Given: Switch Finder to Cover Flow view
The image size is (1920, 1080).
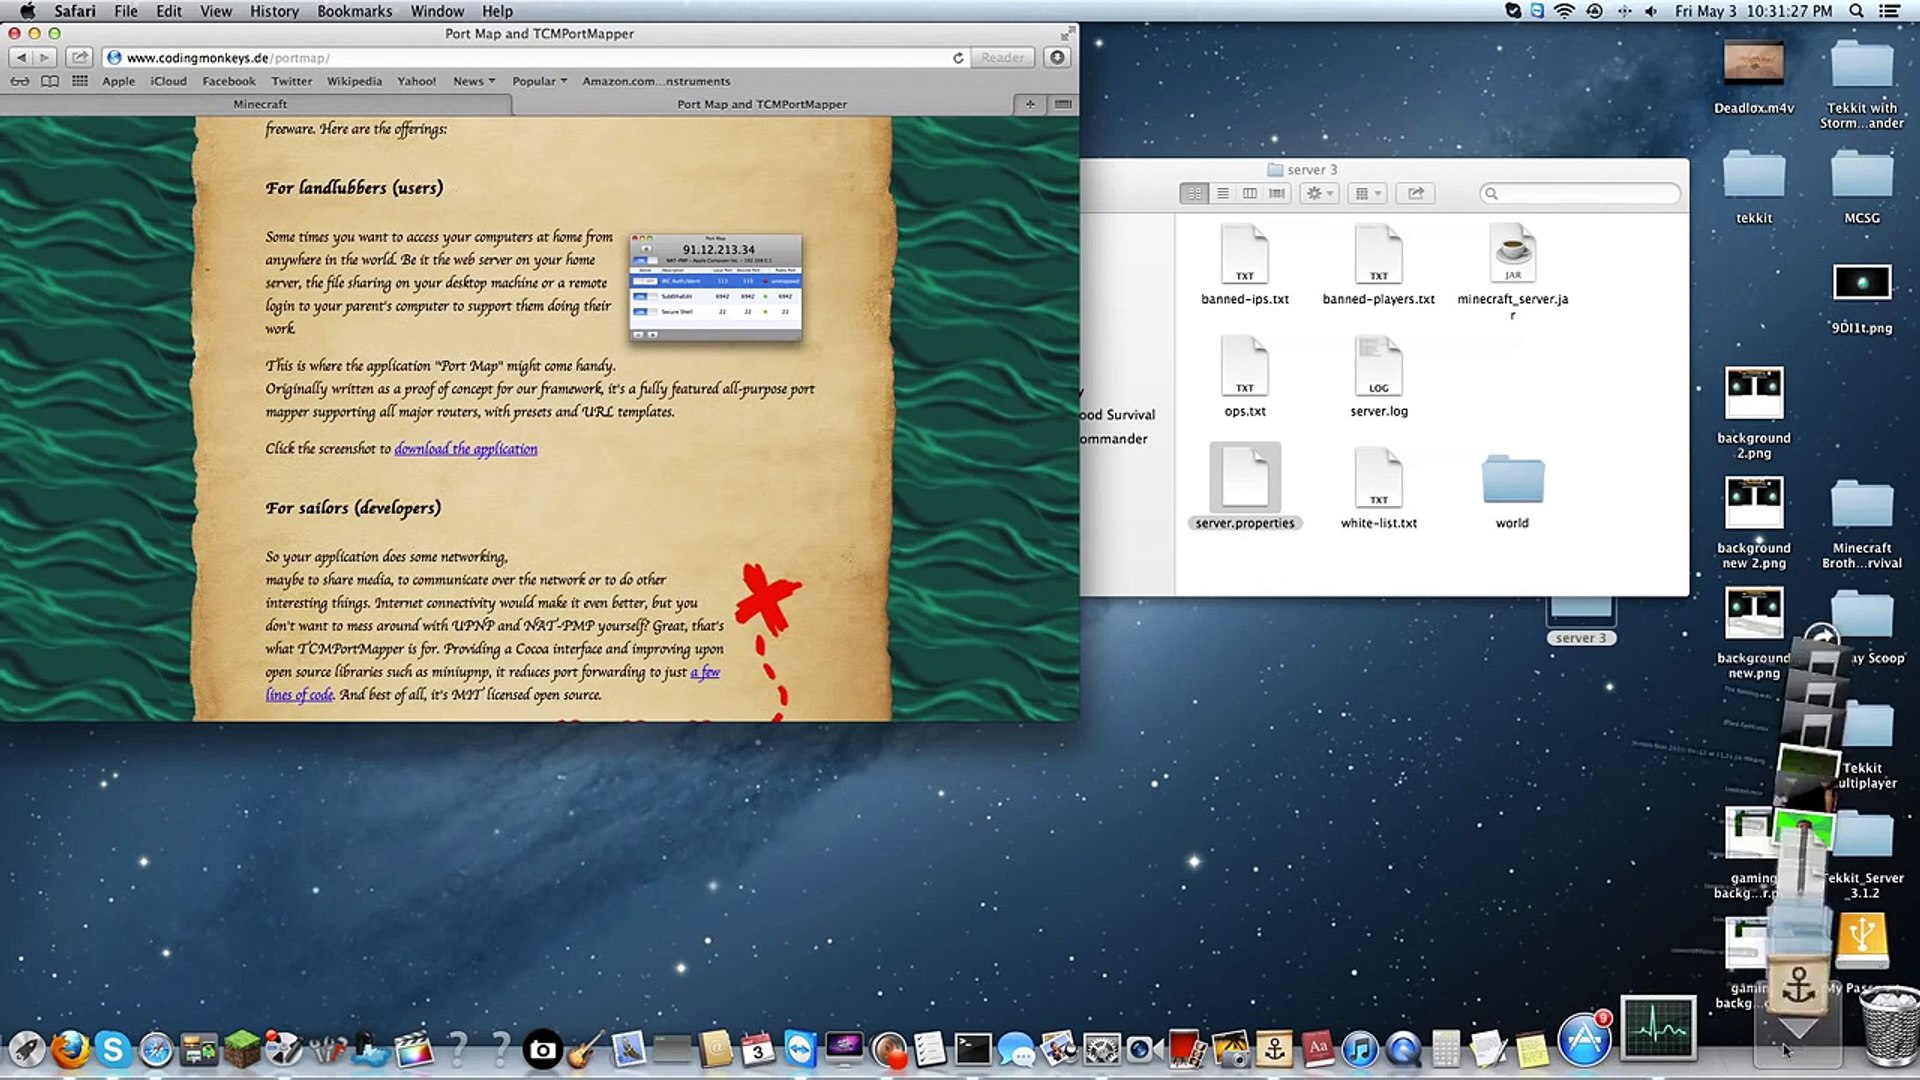Looking at the screenshot, I should (x=1277, y=193).
